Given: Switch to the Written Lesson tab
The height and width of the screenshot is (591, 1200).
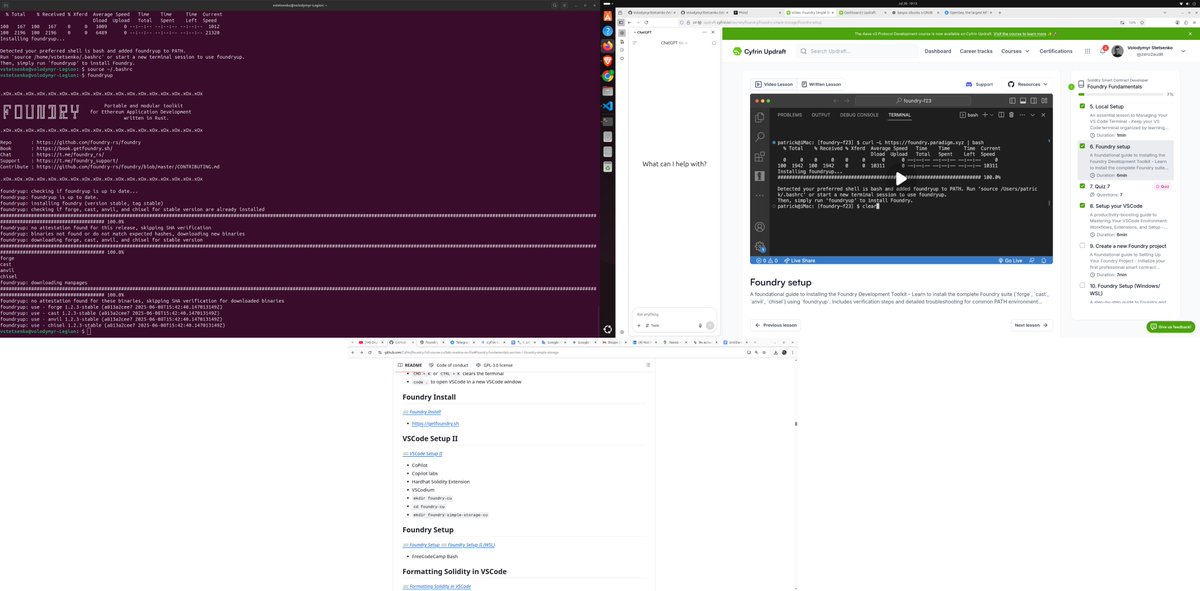Looking at the screenshot, I should coord(820,84).
